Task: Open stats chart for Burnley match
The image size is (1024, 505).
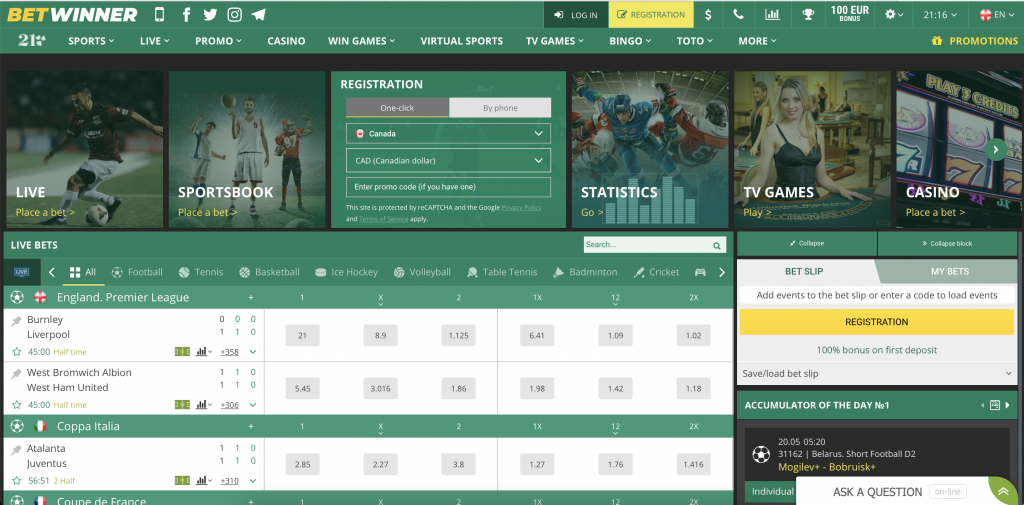Action: click(x=204, y=351)
